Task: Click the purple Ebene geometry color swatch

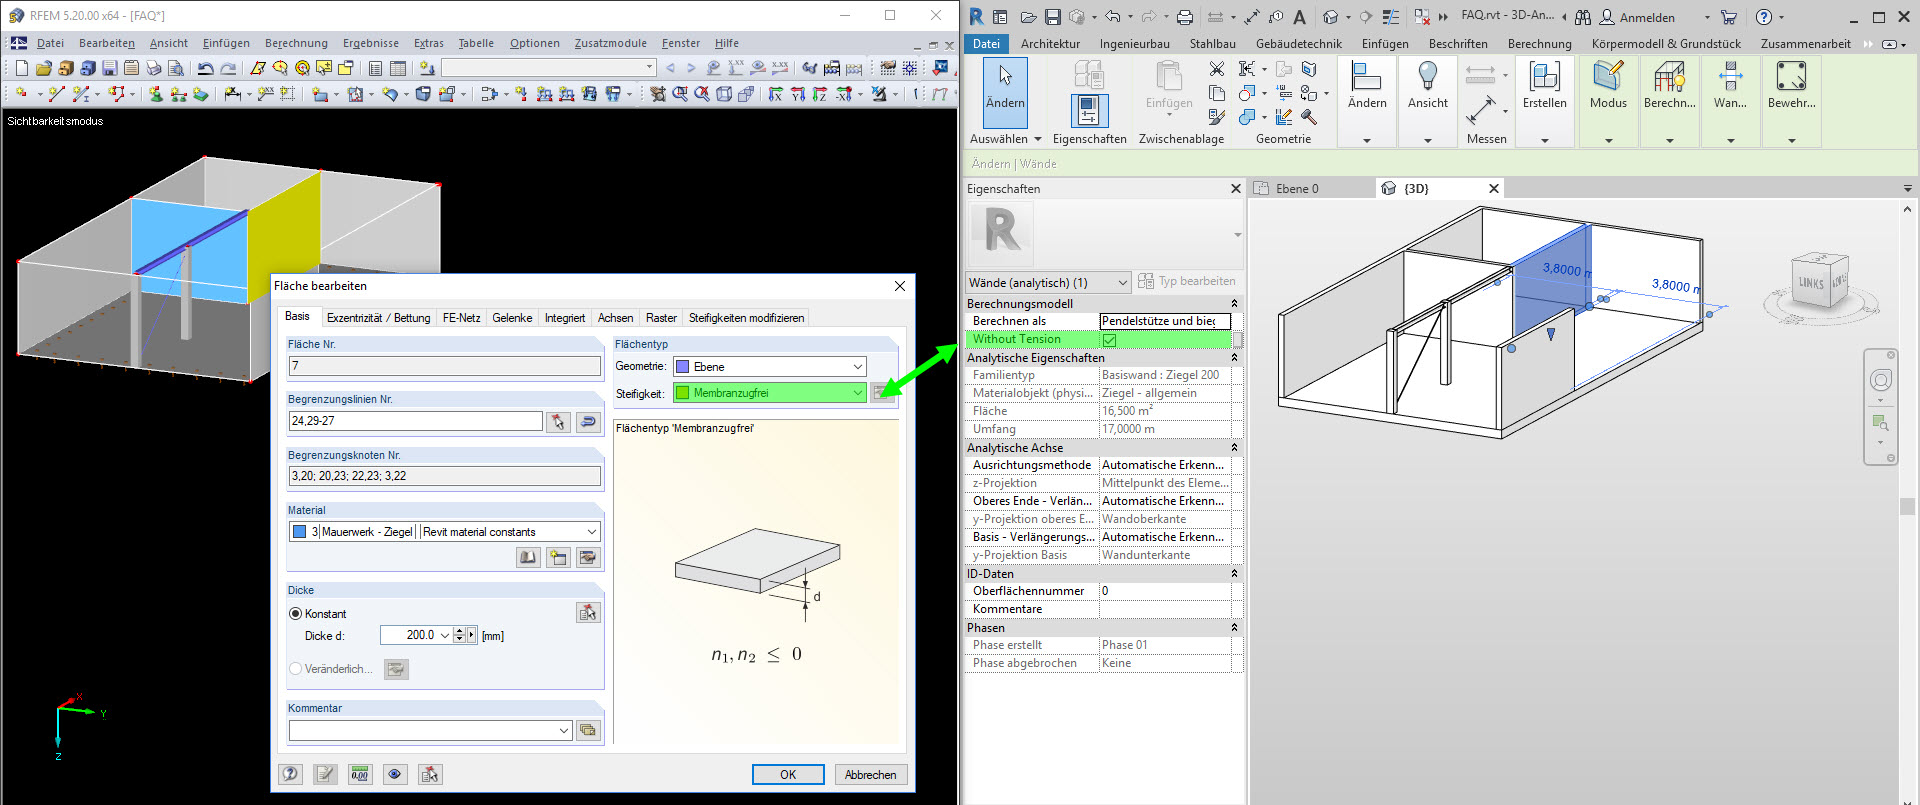Action: pos(683,367)
